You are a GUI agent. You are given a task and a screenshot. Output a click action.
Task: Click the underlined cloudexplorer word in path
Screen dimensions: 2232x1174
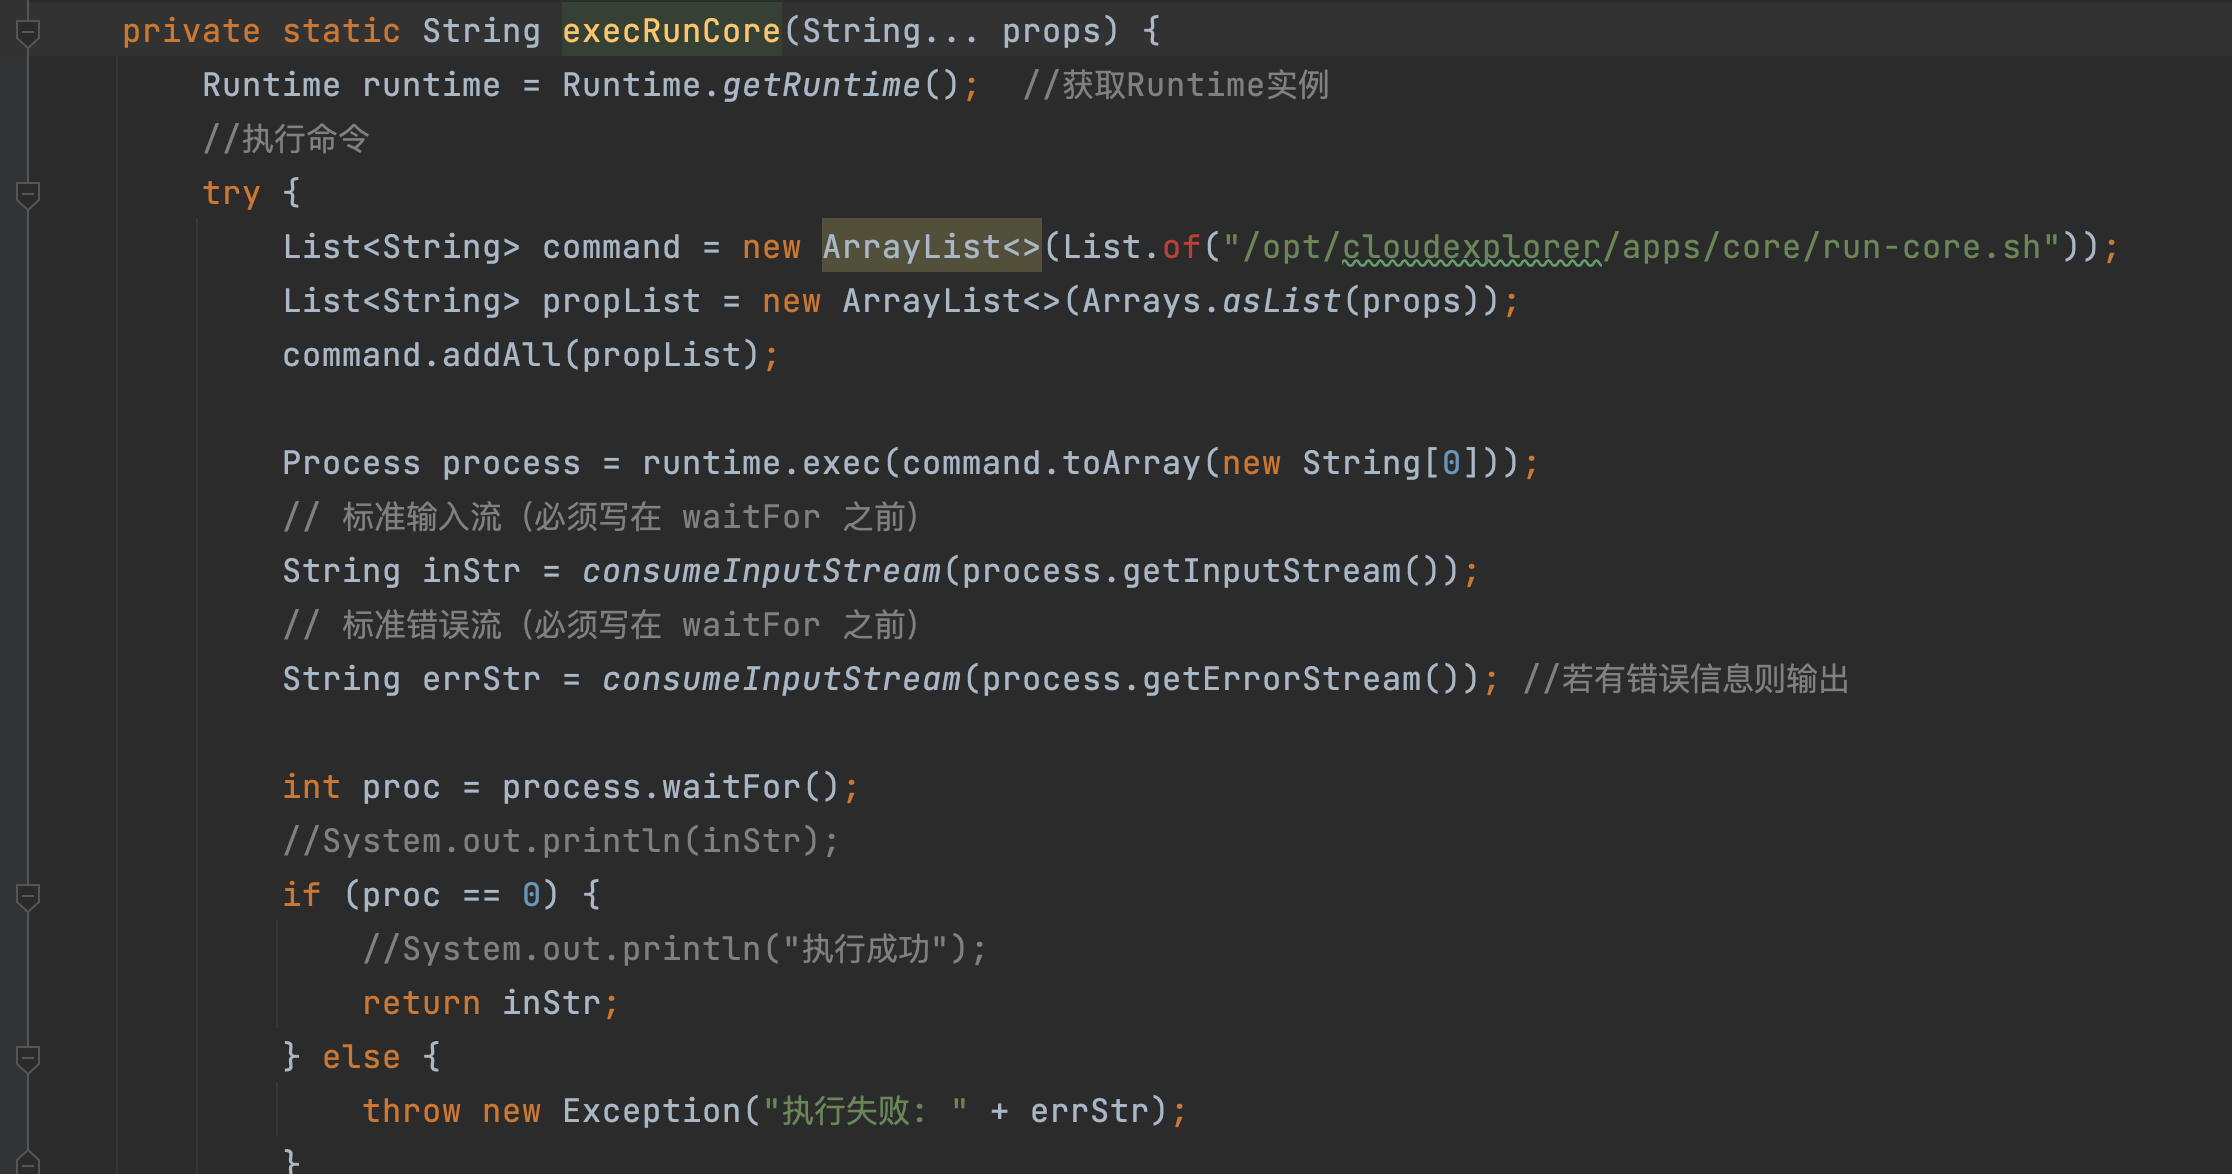1471,247
